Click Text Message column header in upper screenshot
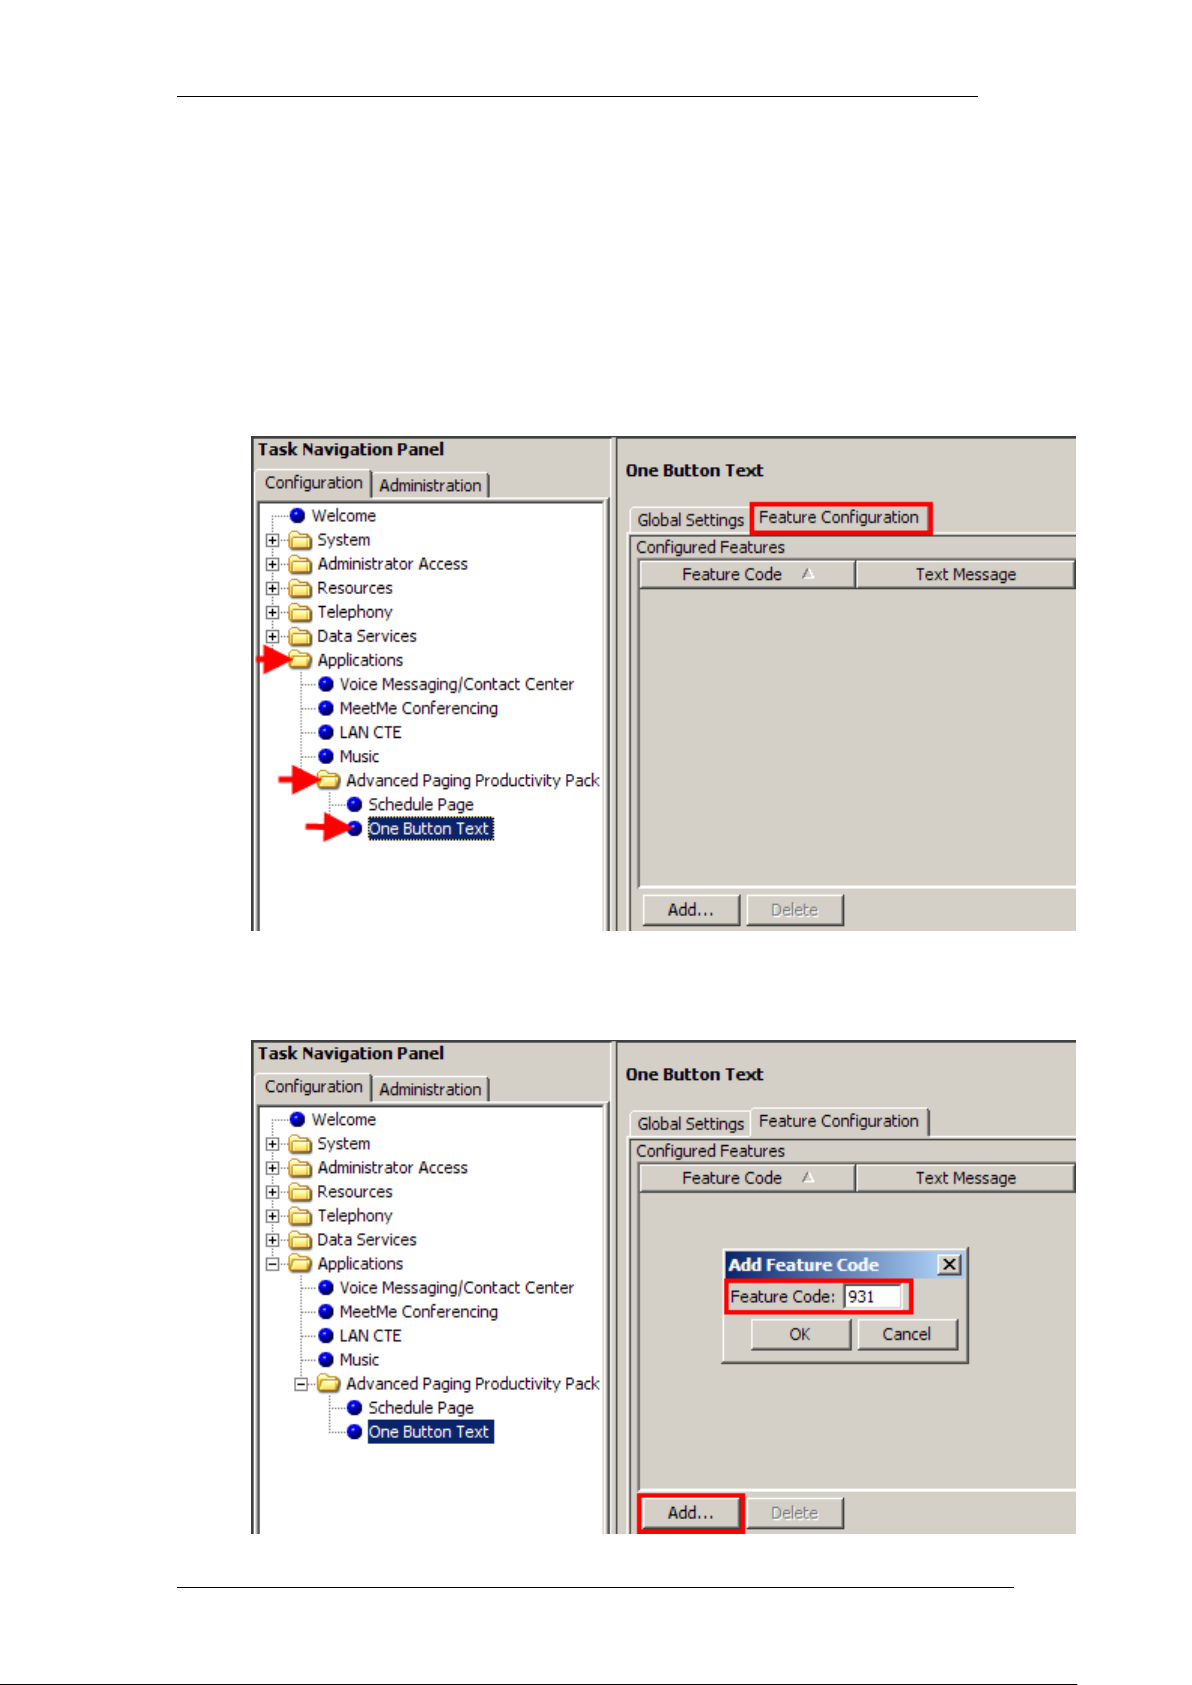The height and width of the screenshot is (1685, 1192). tap(965, 575)
